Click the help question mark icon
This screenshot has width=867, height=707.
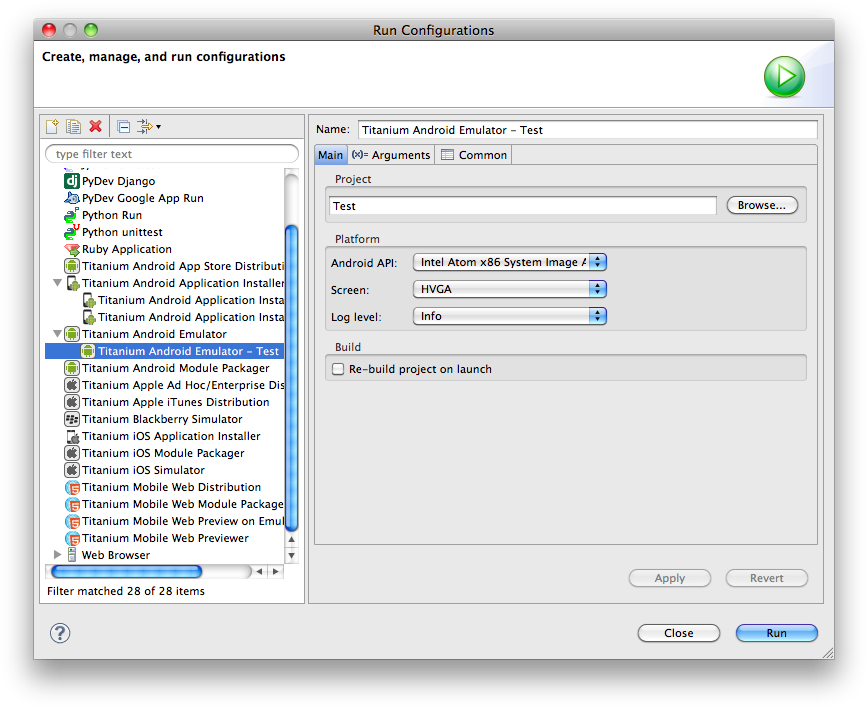60,633
